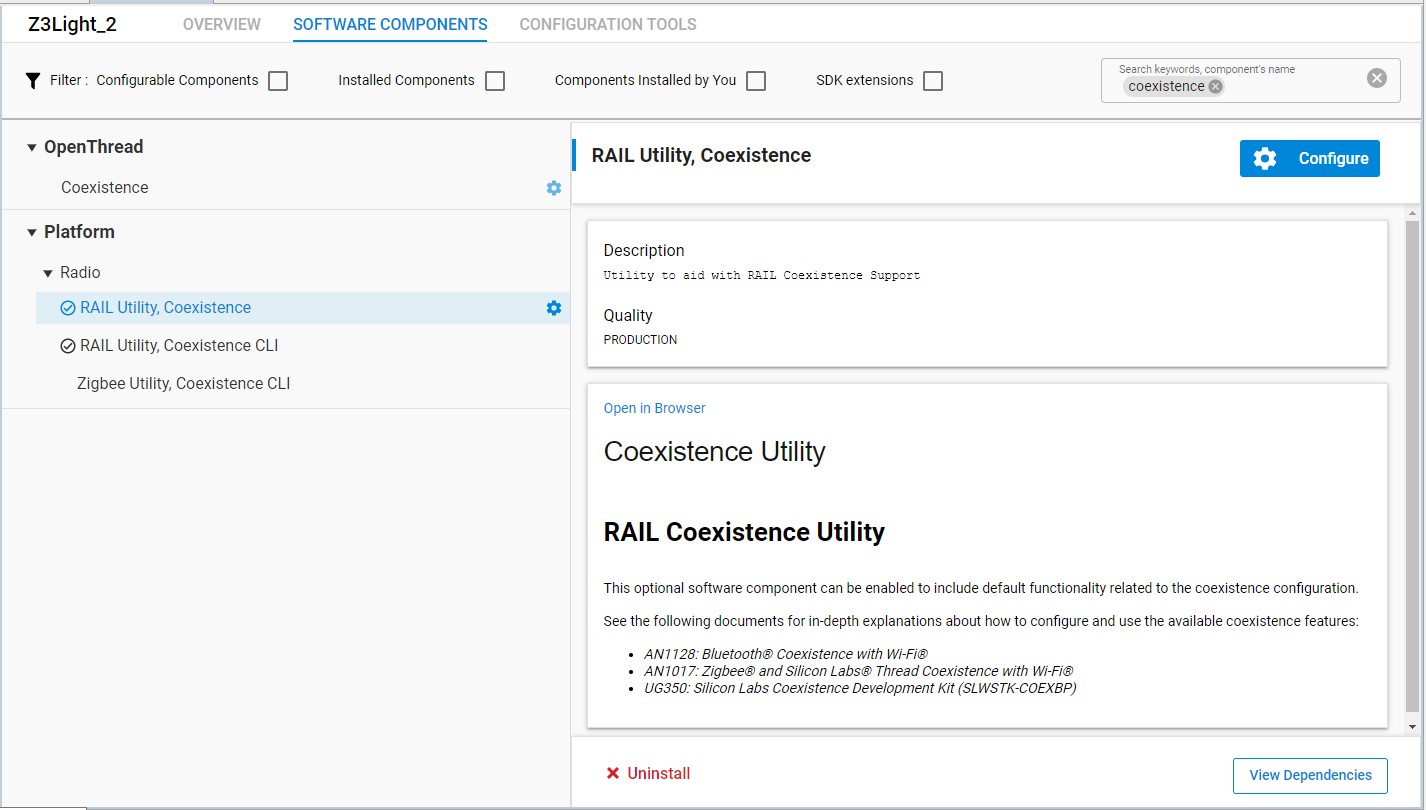
Task: Select RAIL Utility, Coexistence tree item
Action: [303, 308]
